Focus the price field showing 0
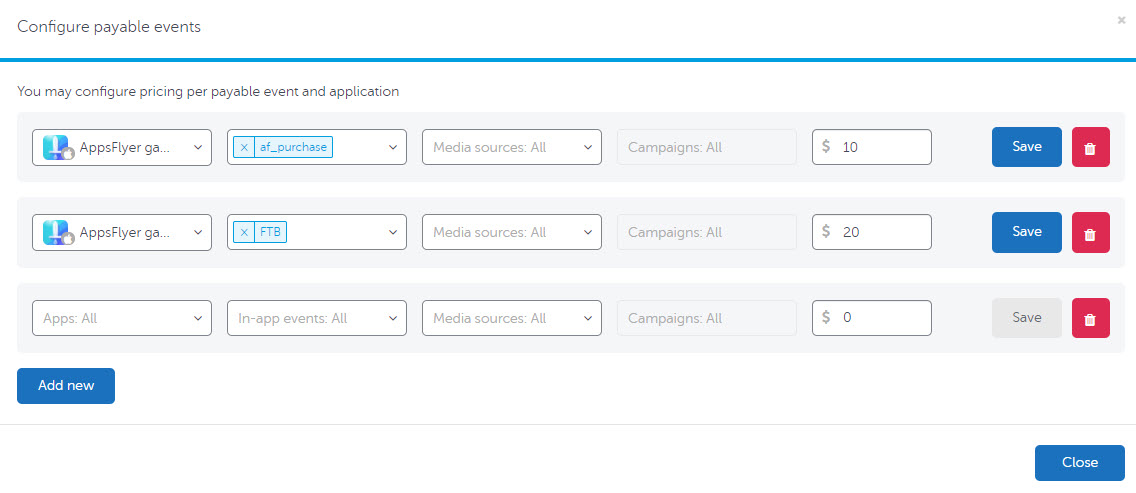The height and width of the screenshot is (493, 1136). click(x=882, y=318)
